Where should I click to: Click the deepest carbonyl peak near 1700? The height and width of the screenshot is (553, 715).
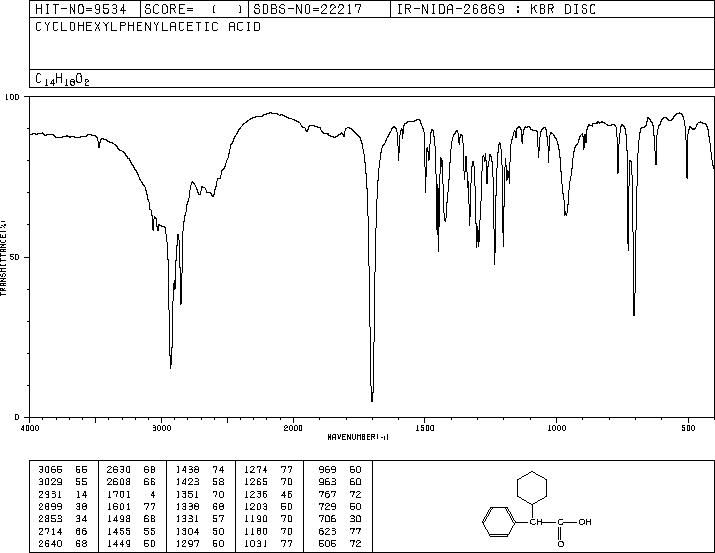[x=372, y=400]
